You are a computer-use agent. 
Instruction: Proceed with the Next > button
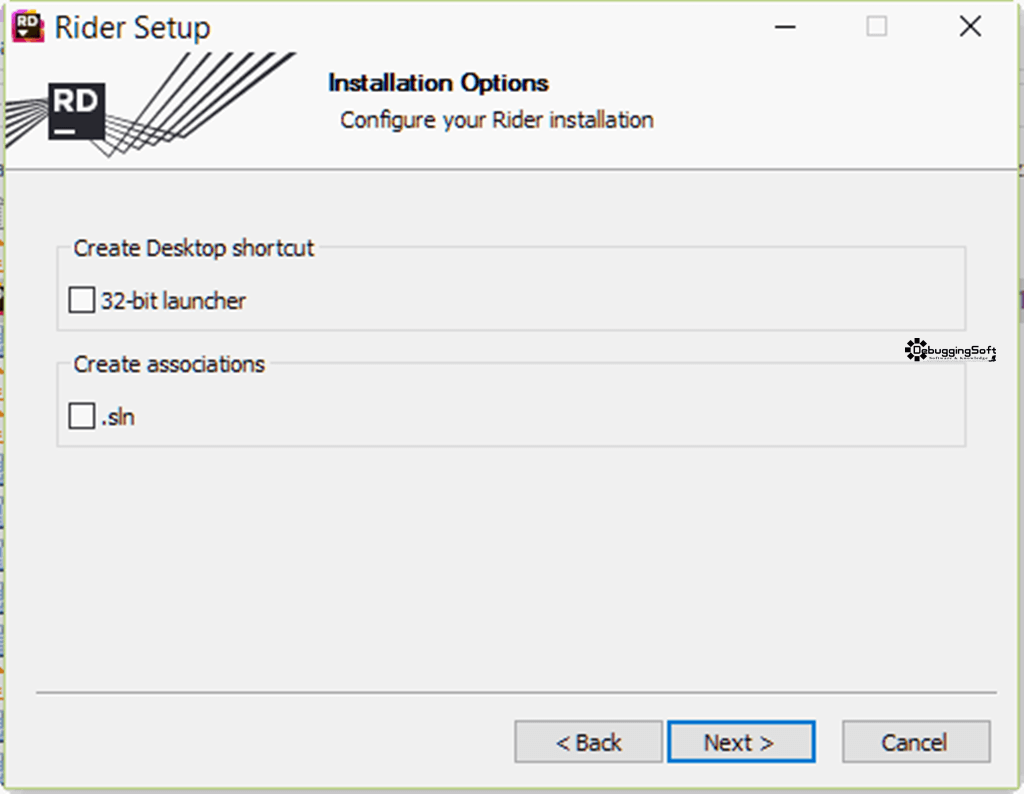(741, 742)
